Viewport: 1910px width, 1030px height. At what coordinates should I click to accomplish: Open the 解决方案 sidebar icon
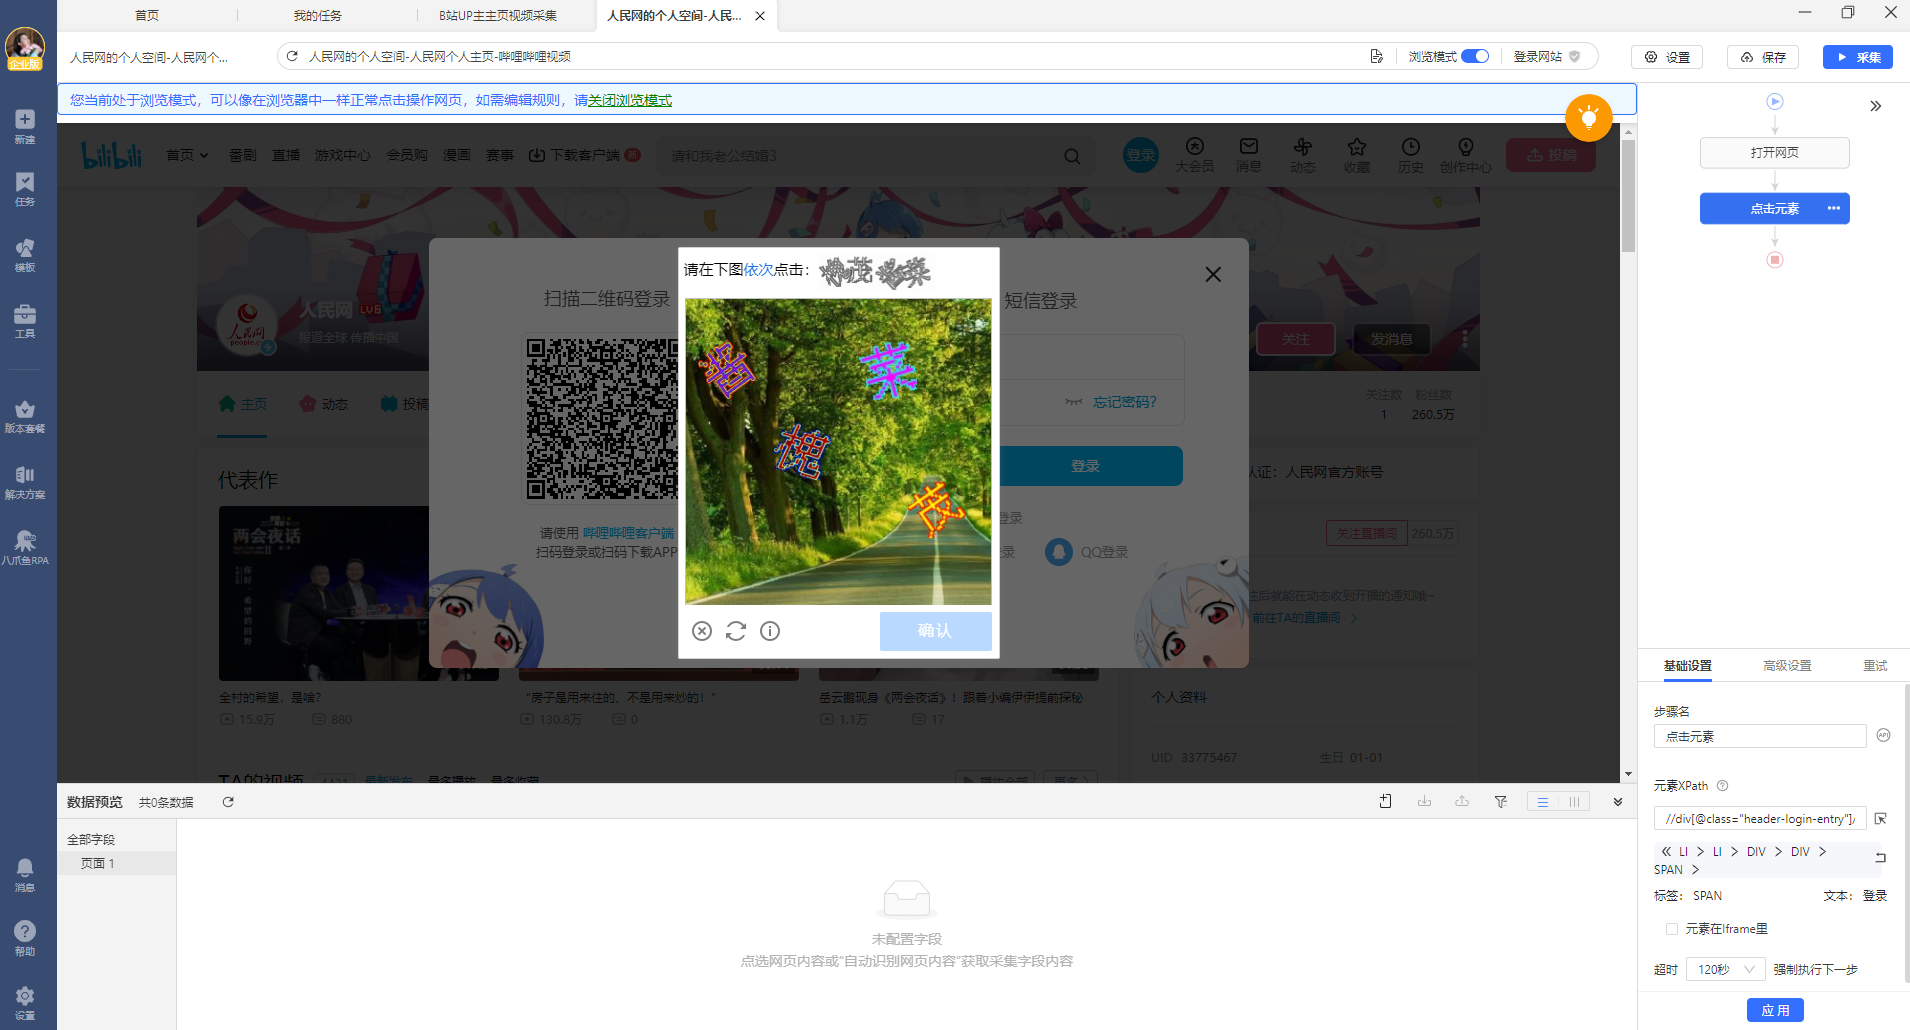coord(25,482)
